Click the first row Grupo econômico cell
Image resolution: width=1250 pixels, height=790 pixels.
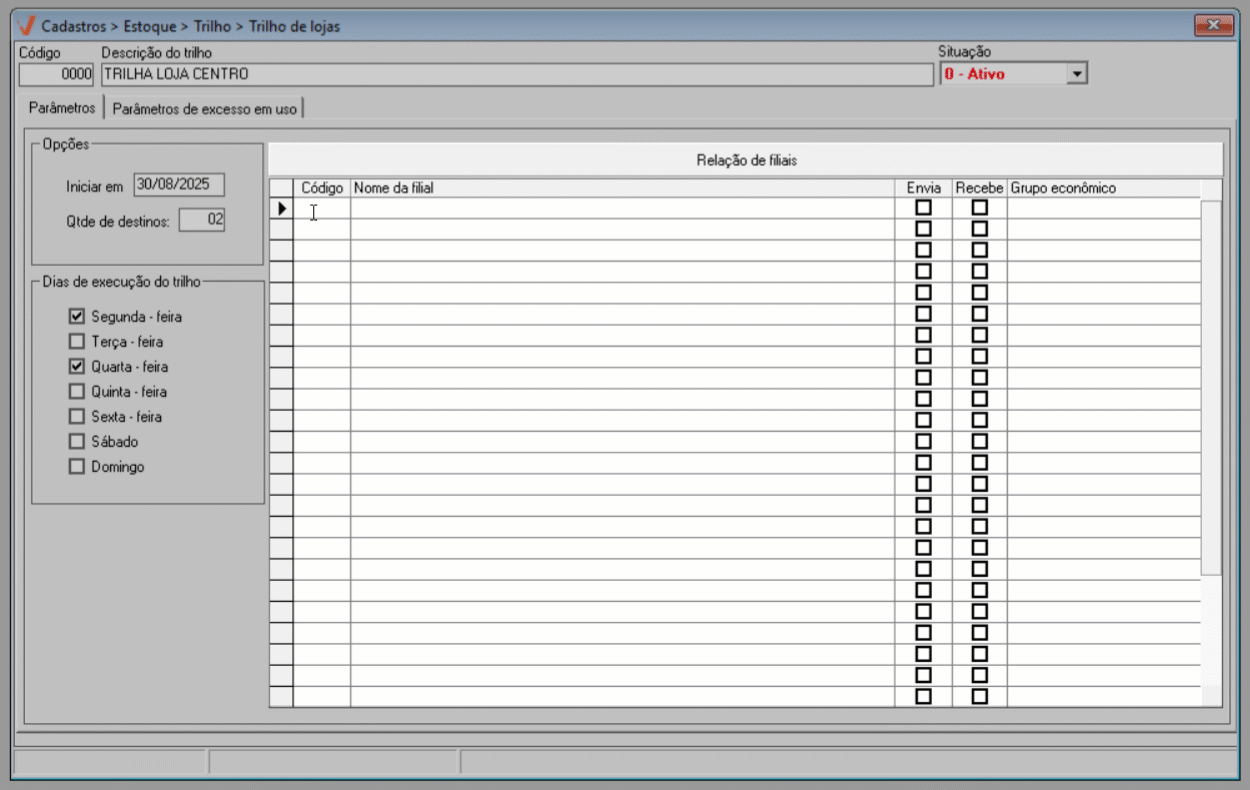[1103, 208]
